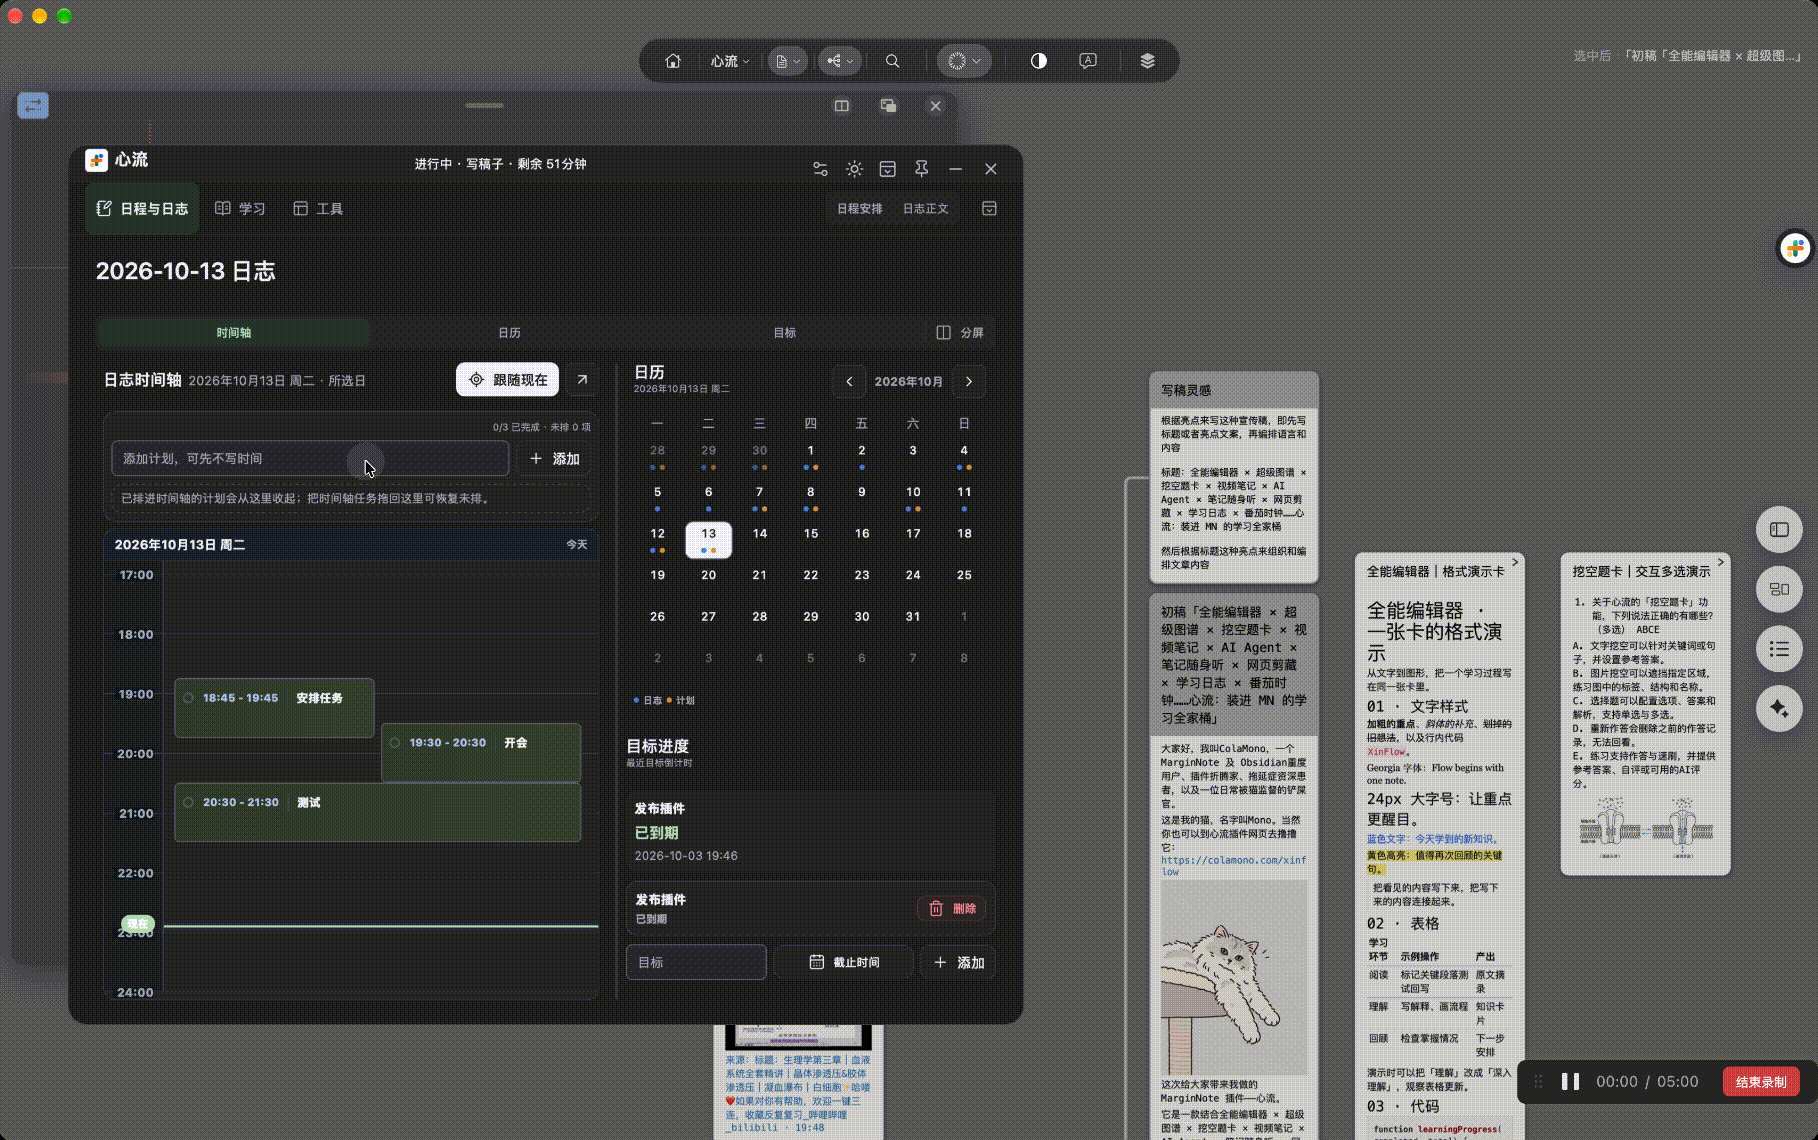Select the 目标 view tab
This screenshot has width=1818, height=1140.
(784, 333)
